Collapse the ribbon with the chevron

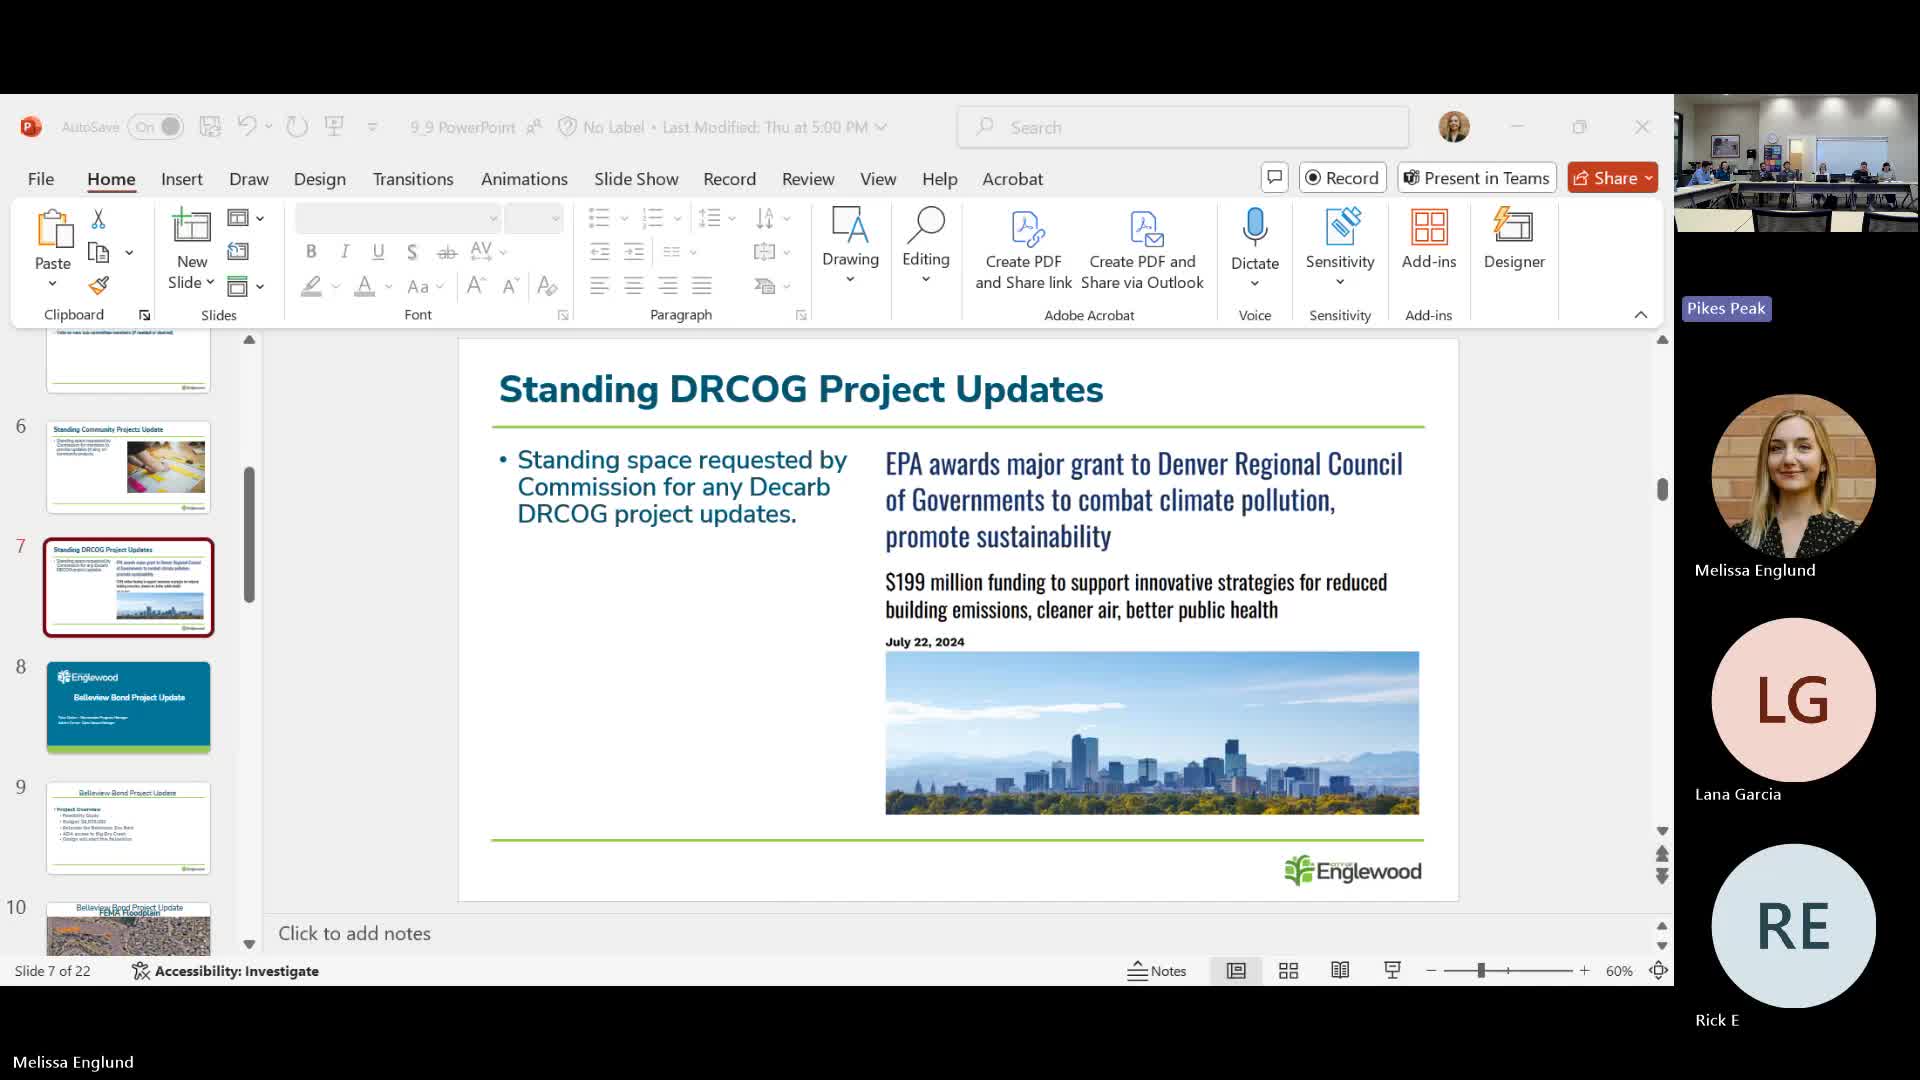(x=1640, y=315)
